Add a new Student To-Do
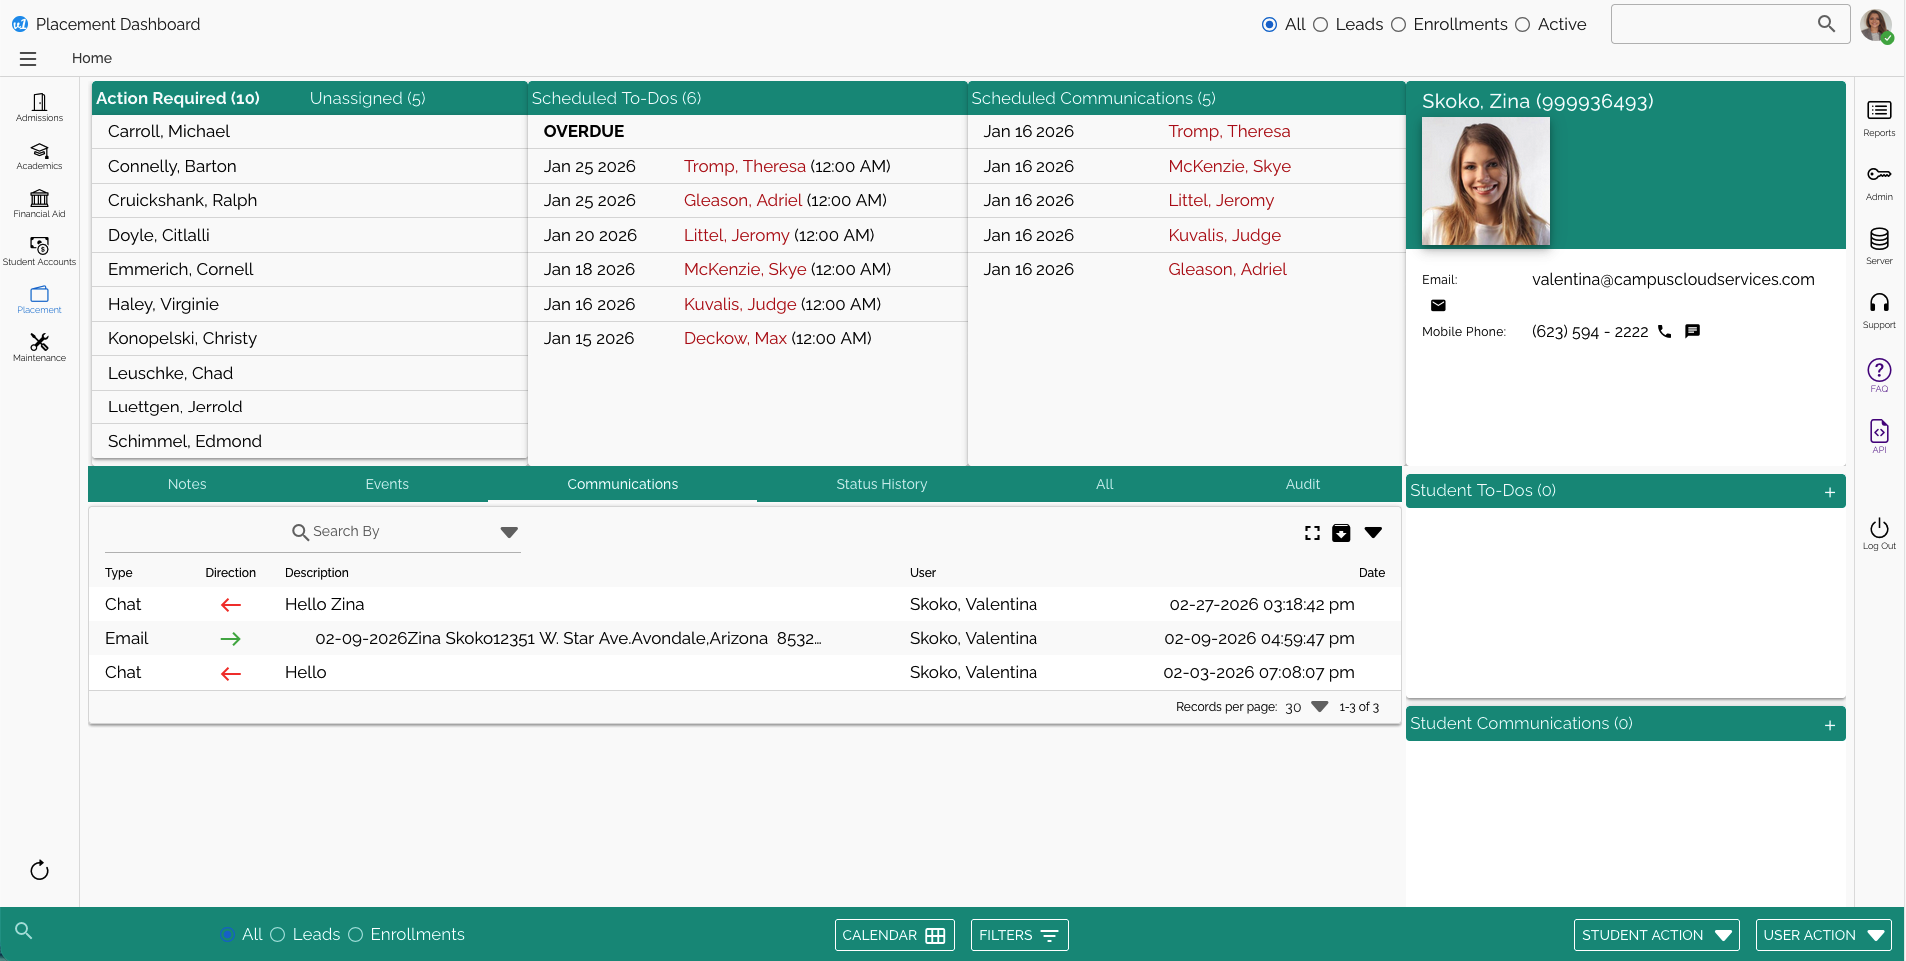The width and height of the screenshot is (1906, 961). point(1829,491)
